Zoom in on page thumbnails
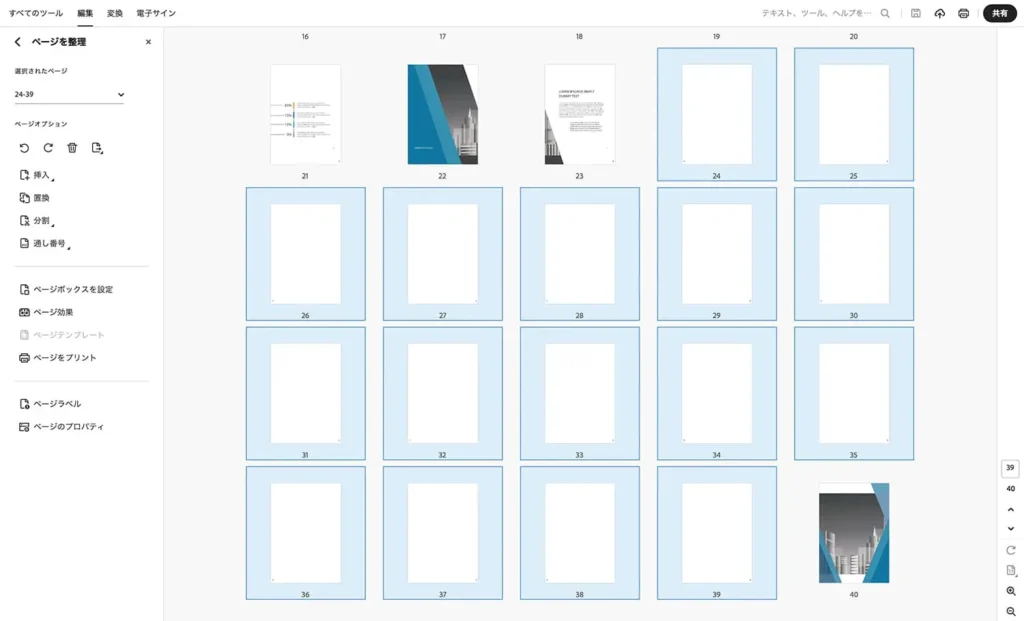1024x621 pixels. [1010, 591]
